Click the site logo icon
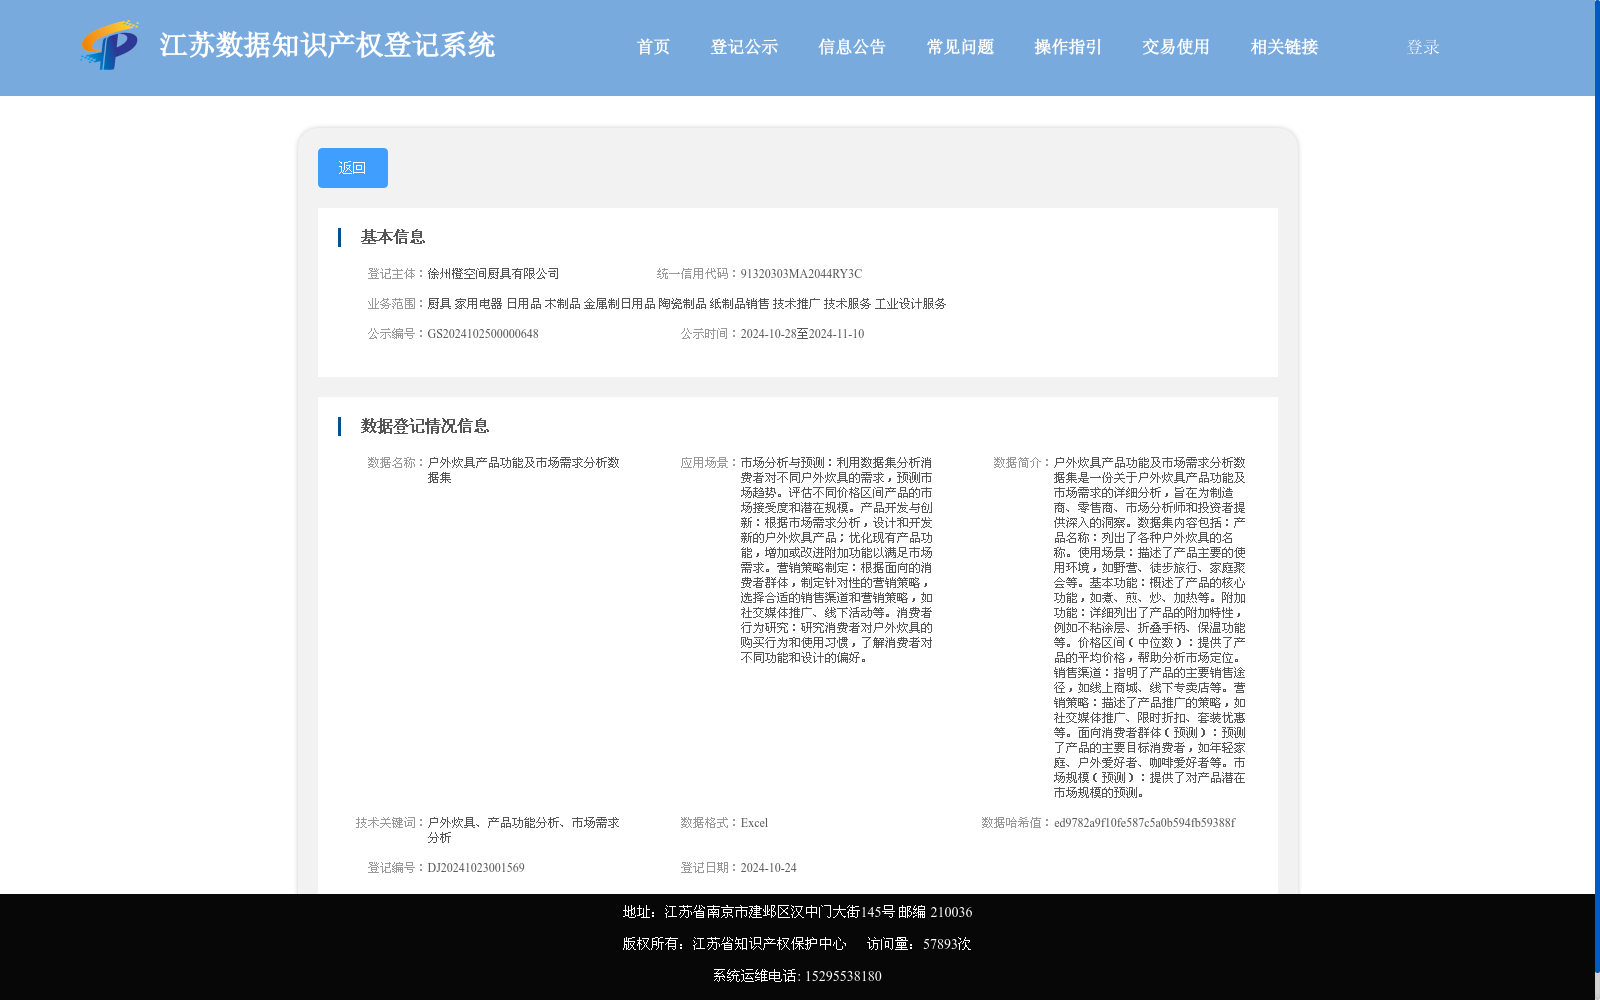Screen dimensions: 1600x1000 110,45
